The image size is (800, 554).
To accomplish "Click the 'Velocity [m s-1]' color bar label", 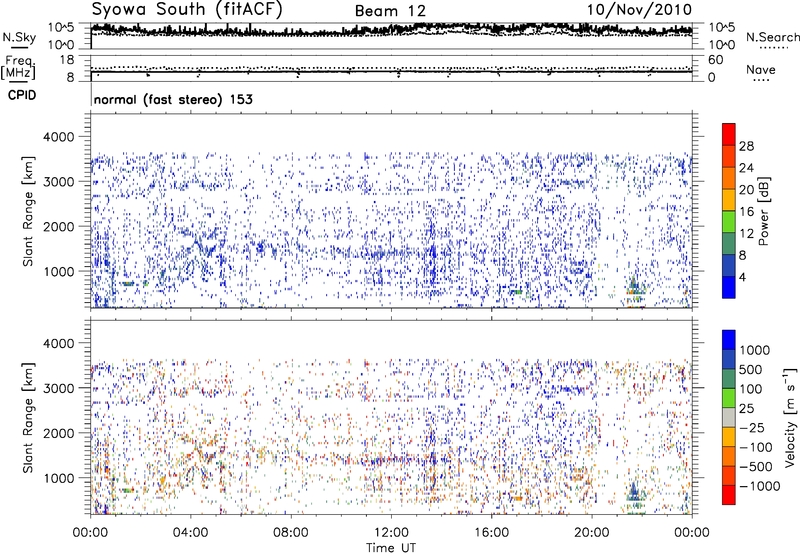I will (x=790, y=417).
